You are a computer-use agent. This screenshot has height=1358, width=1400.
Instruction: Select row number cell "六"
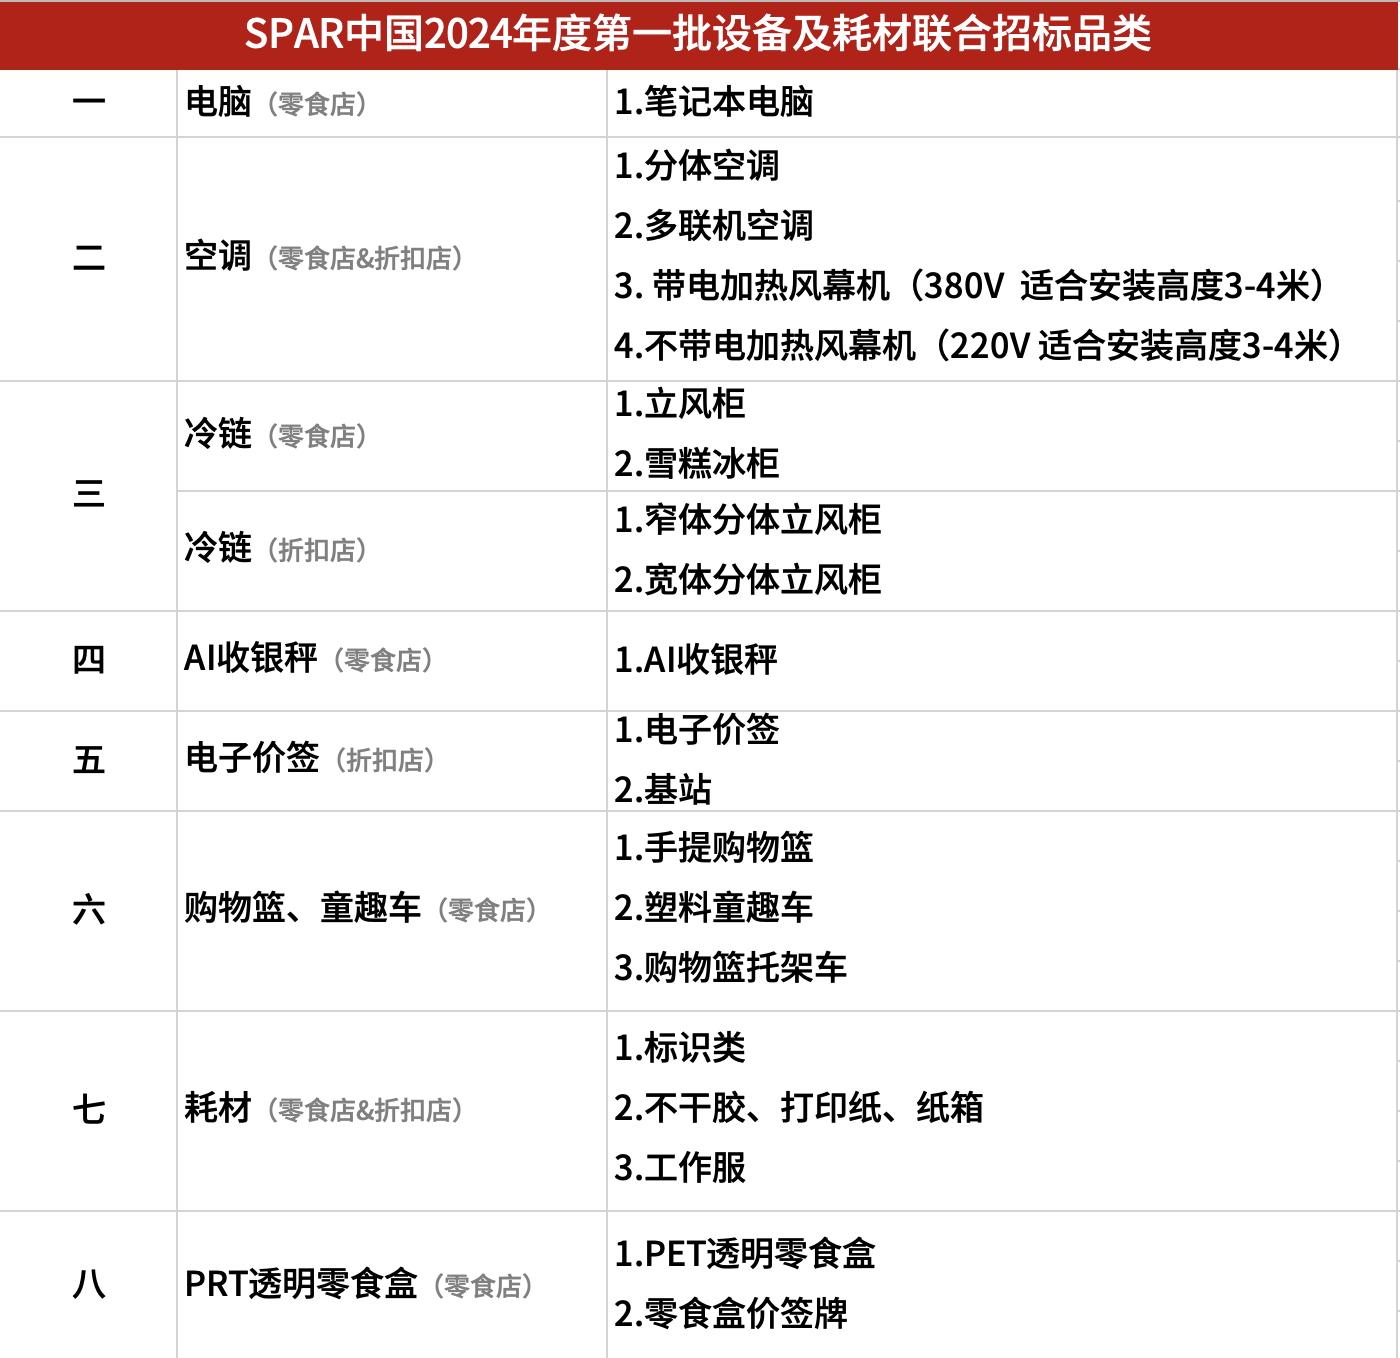[89, 910]
